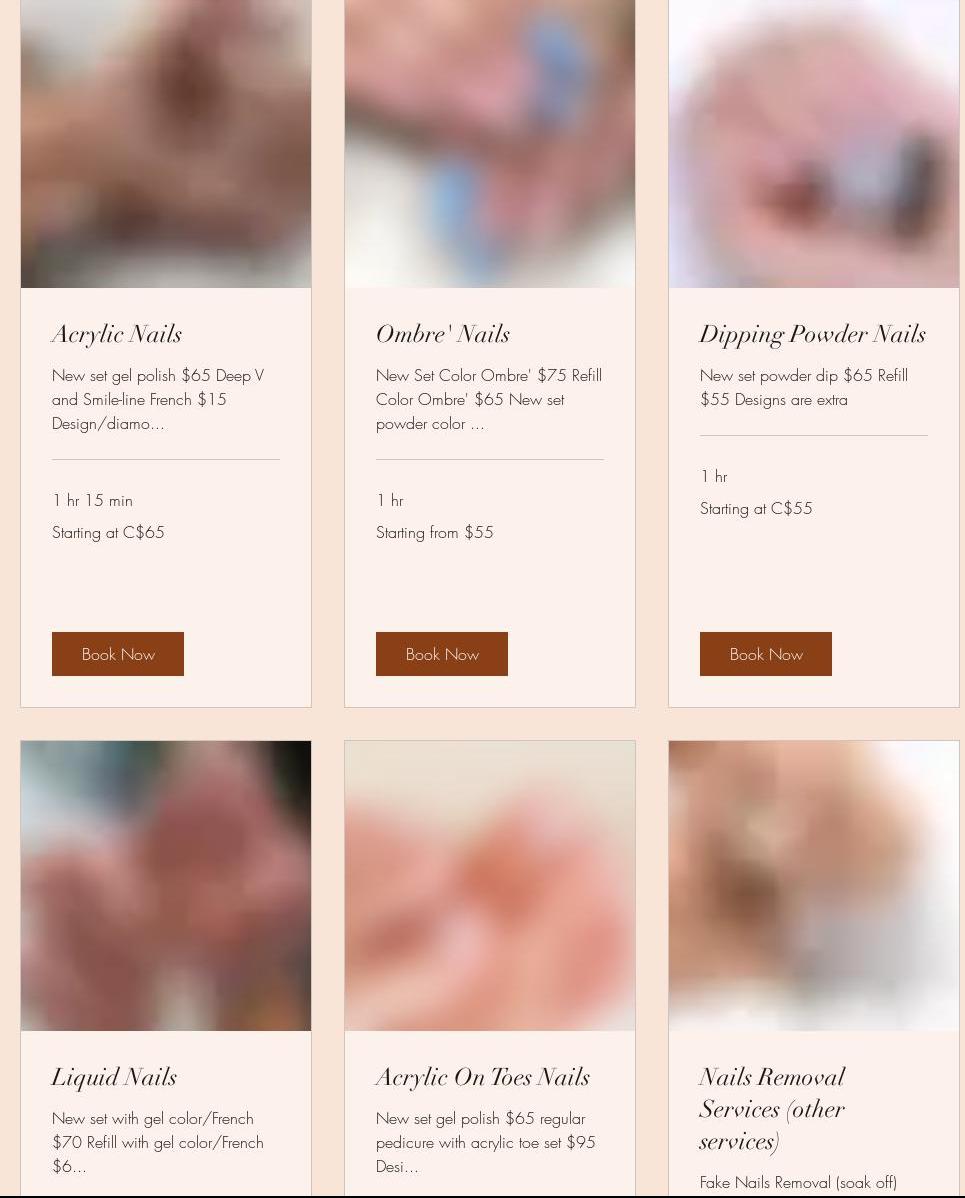Open the Acrylic Nails title link

(x=117, y=334)
